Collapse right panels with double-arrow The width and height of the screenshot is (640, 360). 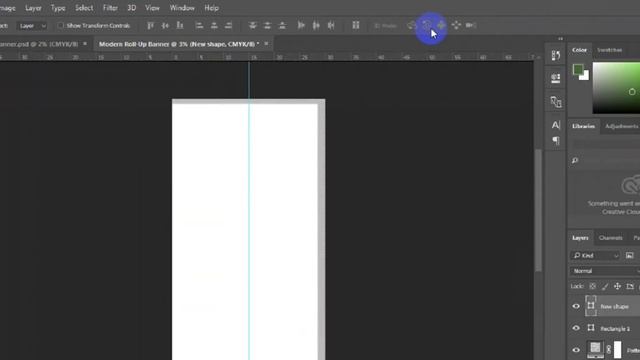[560, 38]
